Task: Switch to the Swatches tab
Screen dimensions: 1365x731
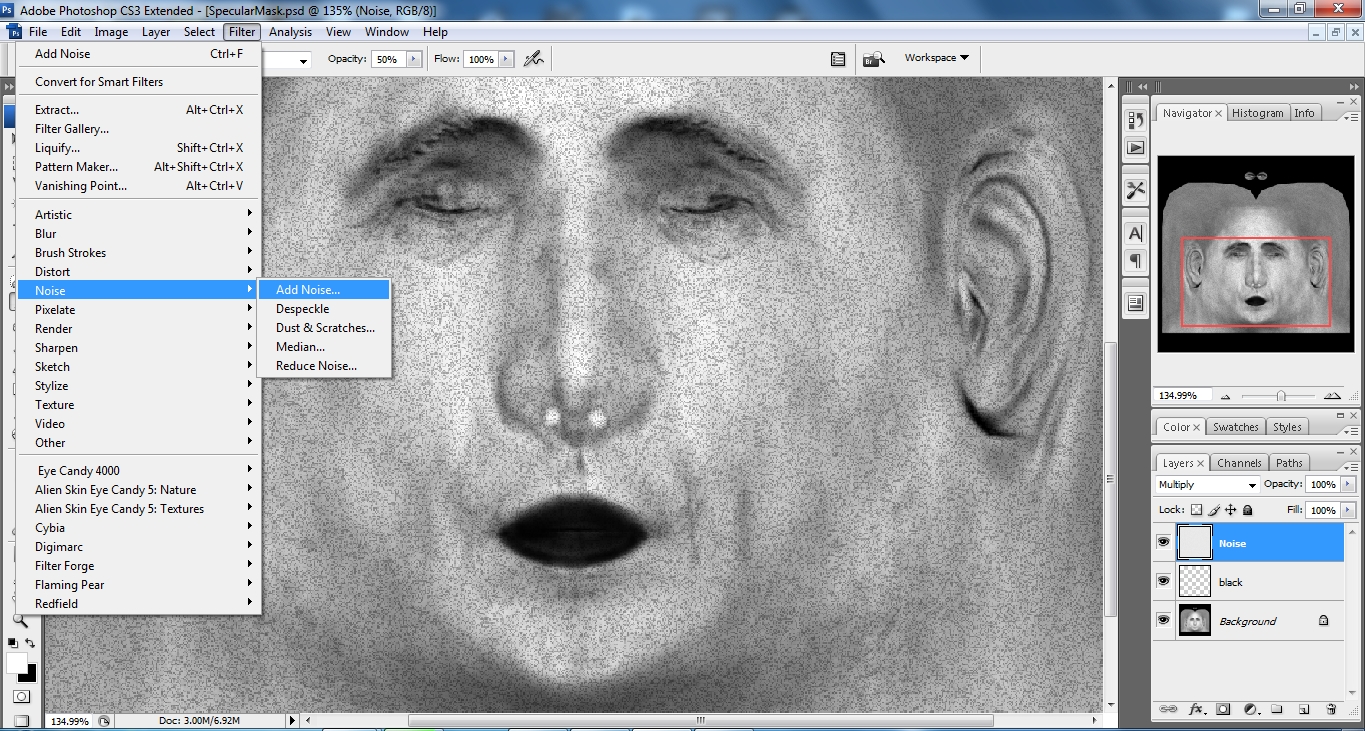Action: [1235, 427]
